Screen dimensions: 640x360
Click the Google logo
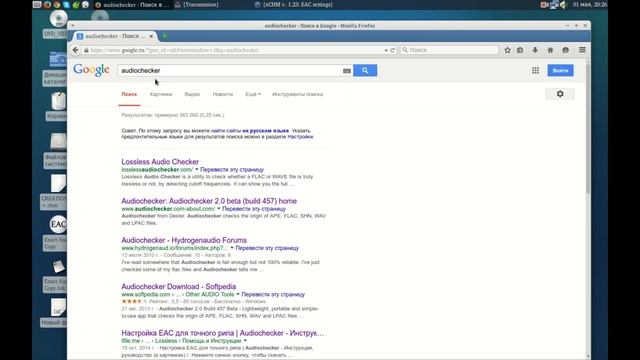(x=91, y=70)
